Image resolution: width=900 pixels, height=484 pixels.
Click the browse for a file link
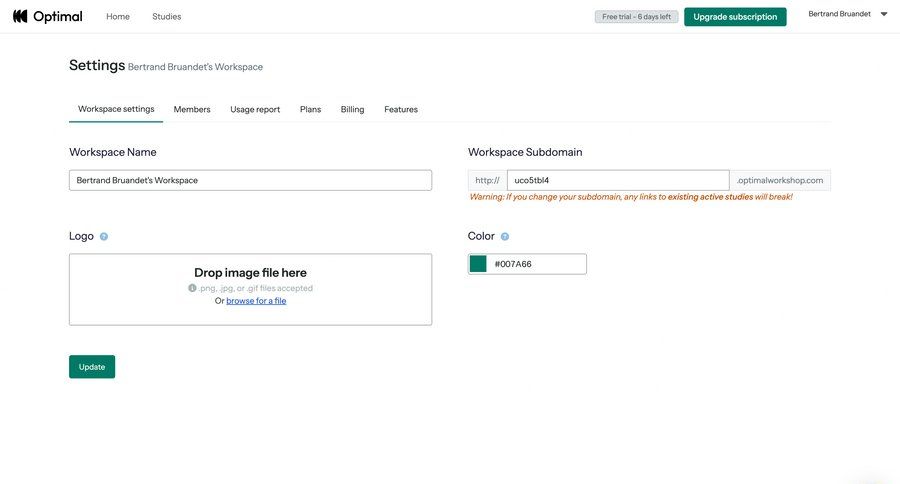pyautogui.click(x=256, y=301)
